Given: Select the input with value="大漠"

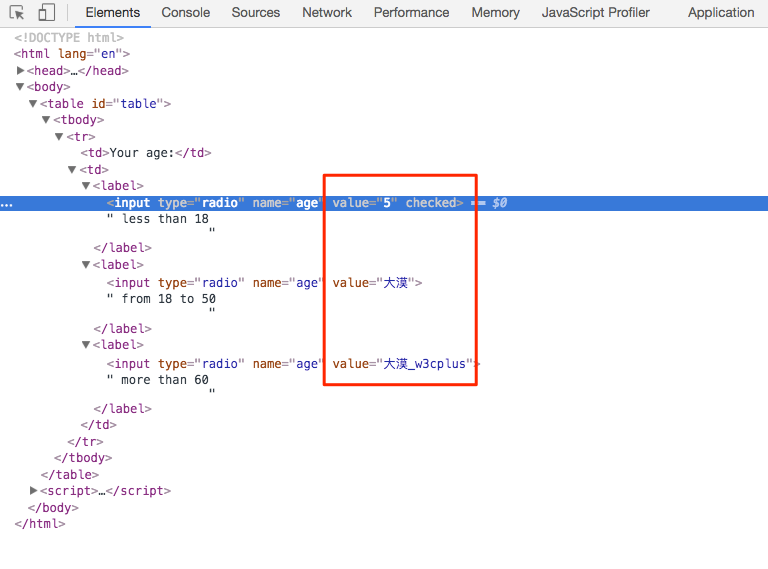Looking at the screenshot, I should (x=264, y=283).
